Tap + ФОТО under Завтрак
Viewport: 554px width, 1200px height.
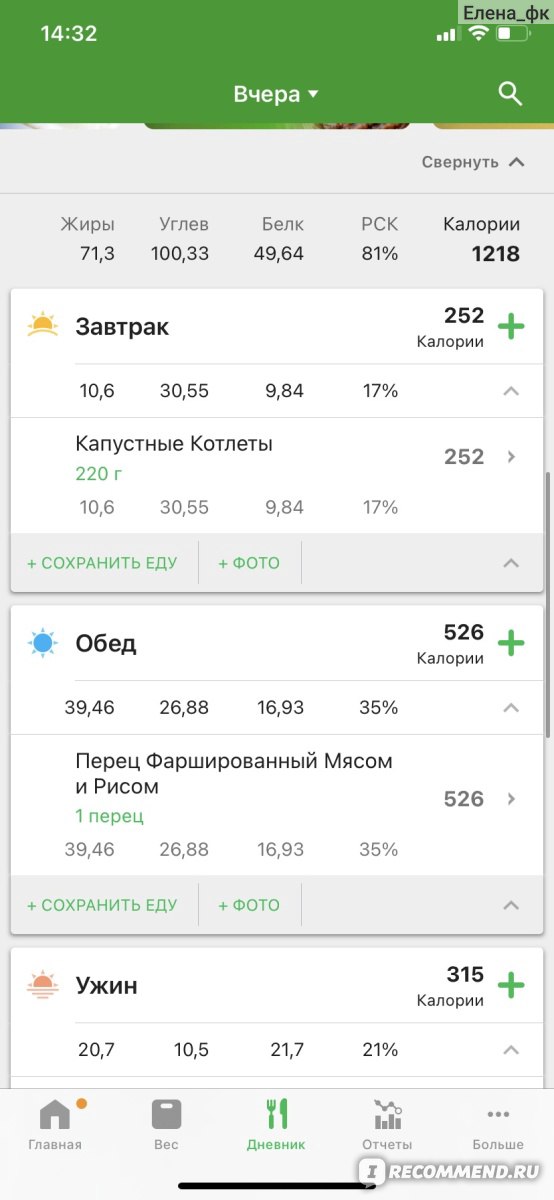(249, 563)
